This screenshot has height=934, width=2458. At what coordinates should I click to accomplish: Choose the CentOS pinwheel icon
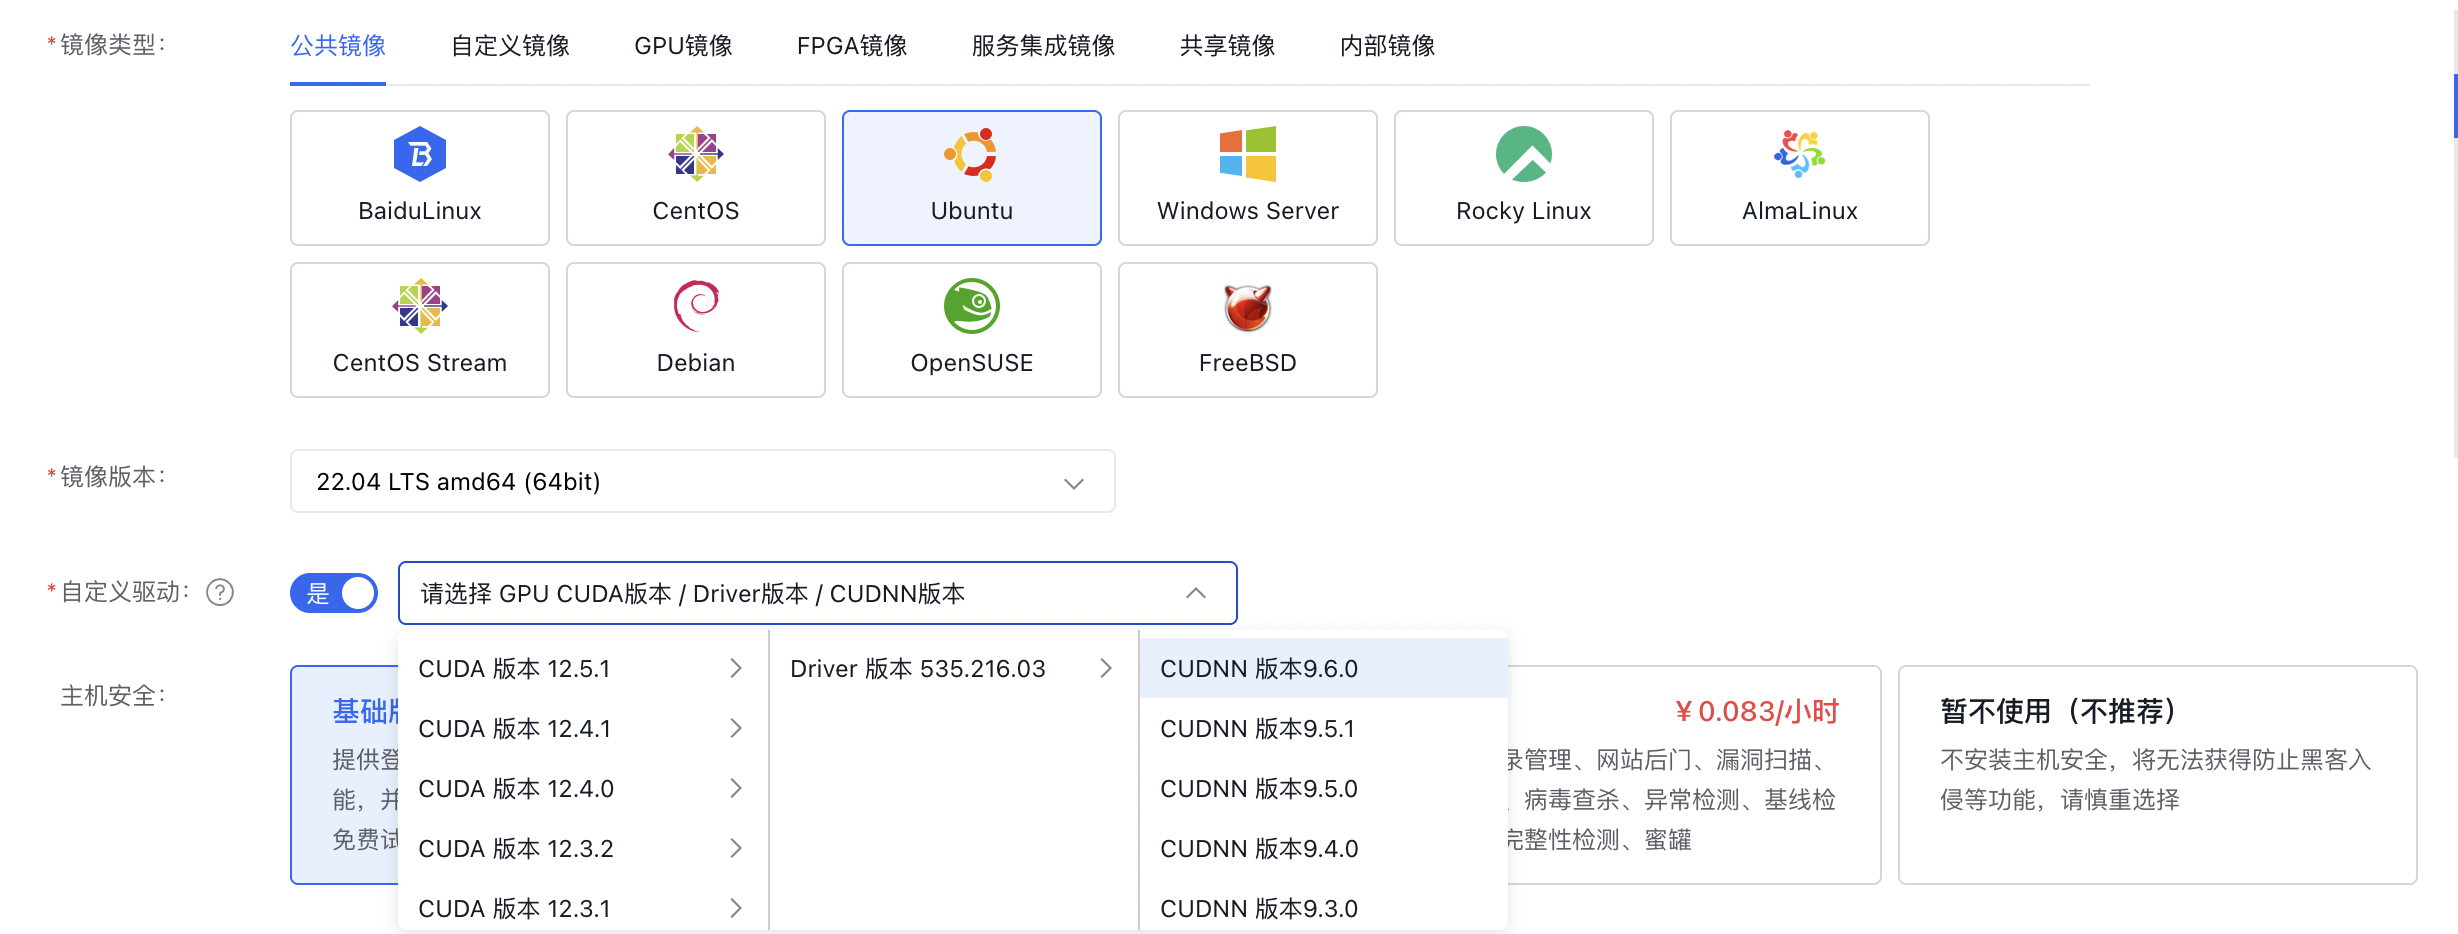(696, 154)
